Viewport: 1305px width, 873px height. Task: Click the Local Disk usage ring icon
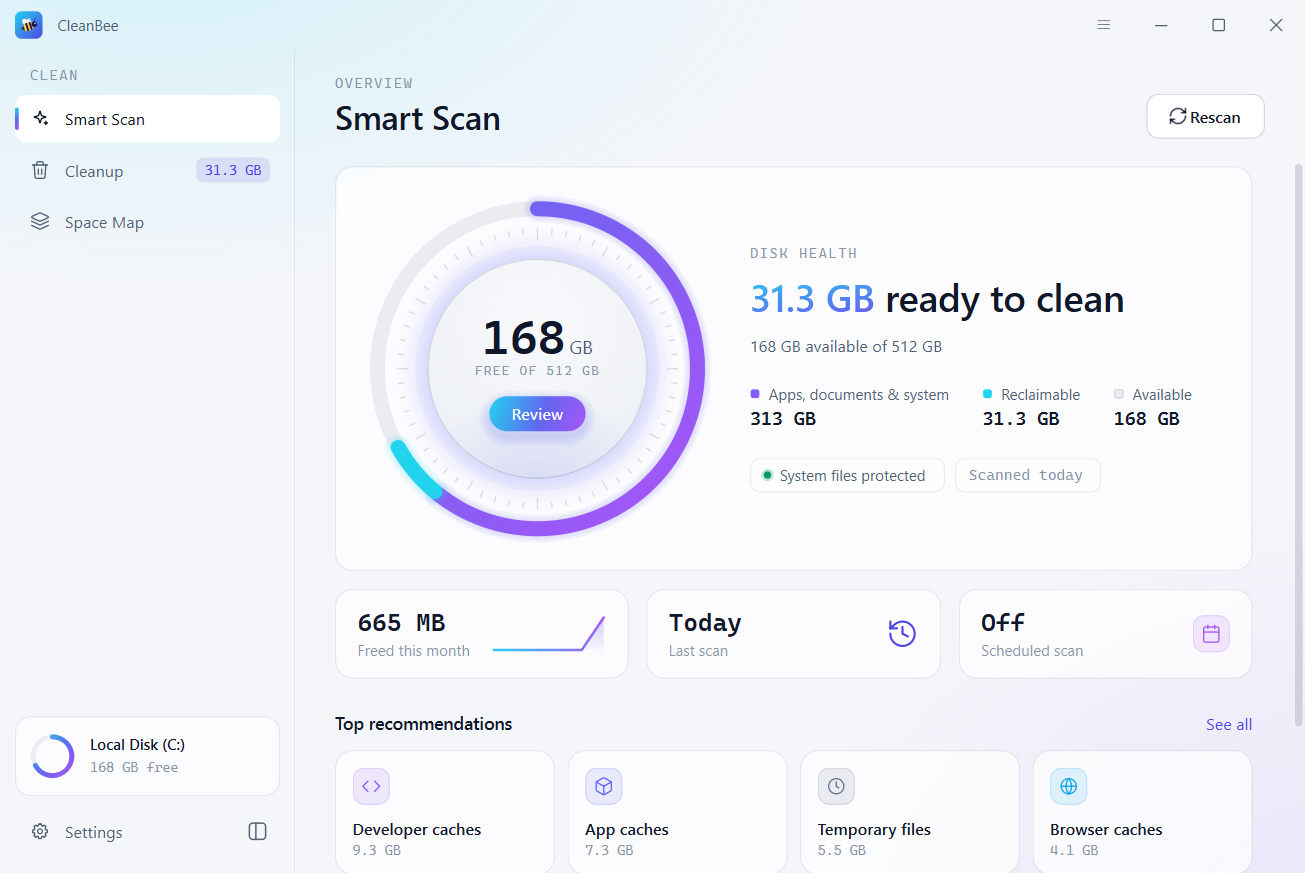point(52,756)
